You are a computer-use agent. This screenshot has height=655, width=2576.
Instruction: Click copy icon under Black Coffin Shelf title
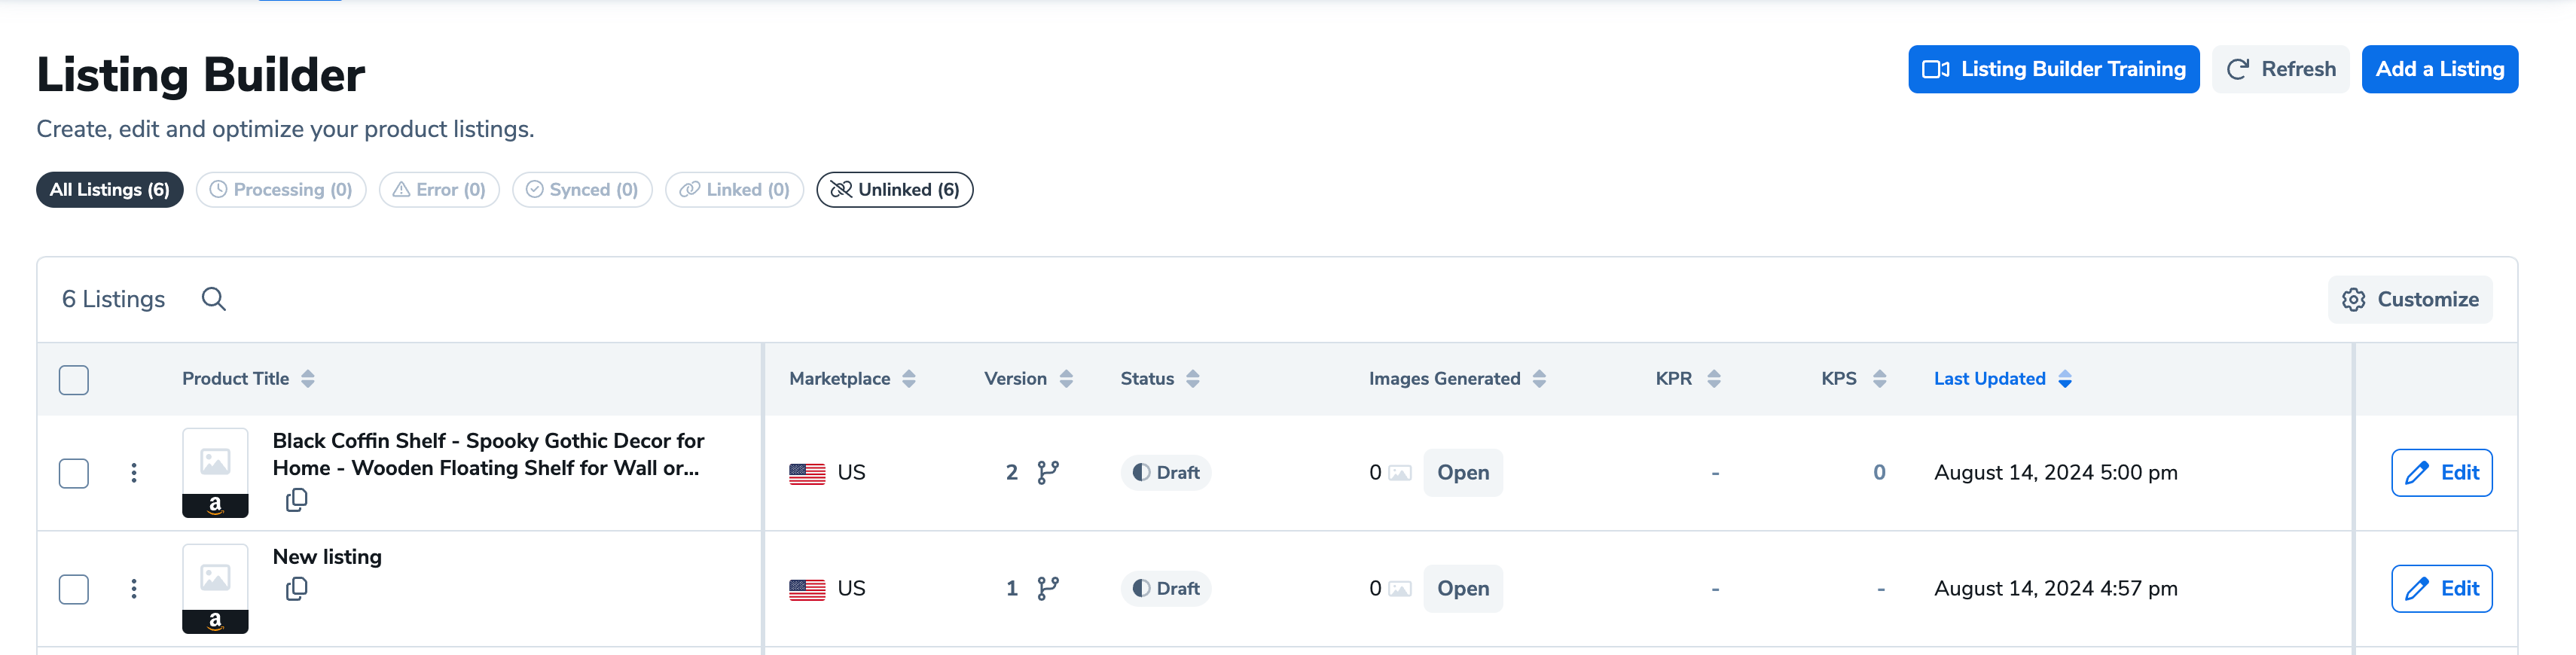coord(296,500)
